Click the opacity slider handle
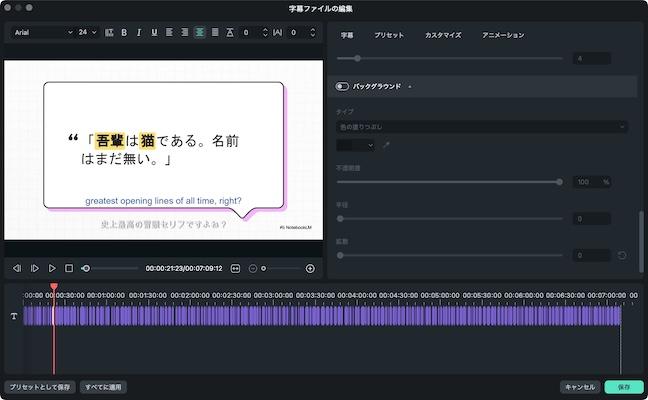The height and width of the screenshot is (400, 648). [559, 182]
